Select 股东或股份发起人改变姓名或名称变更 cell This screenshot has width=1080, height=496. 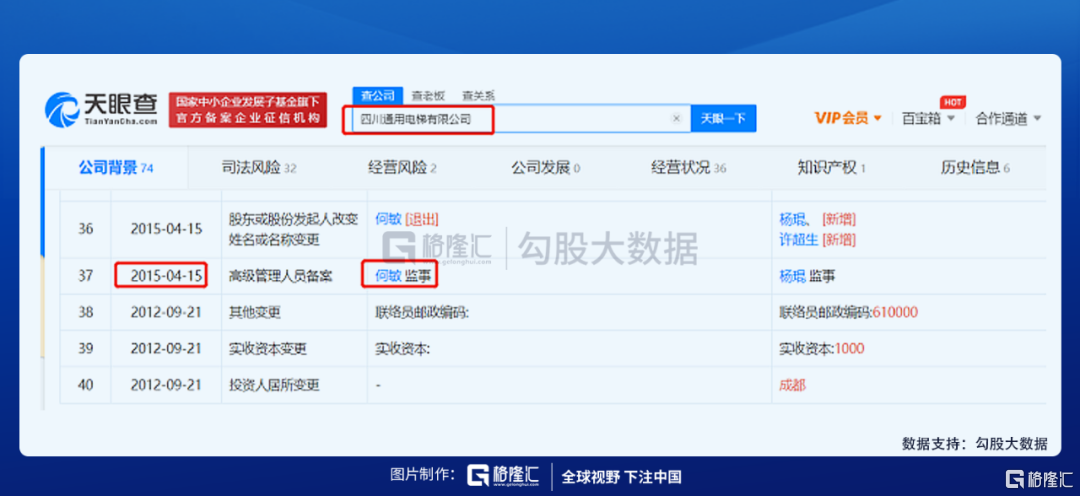[293, 229]
